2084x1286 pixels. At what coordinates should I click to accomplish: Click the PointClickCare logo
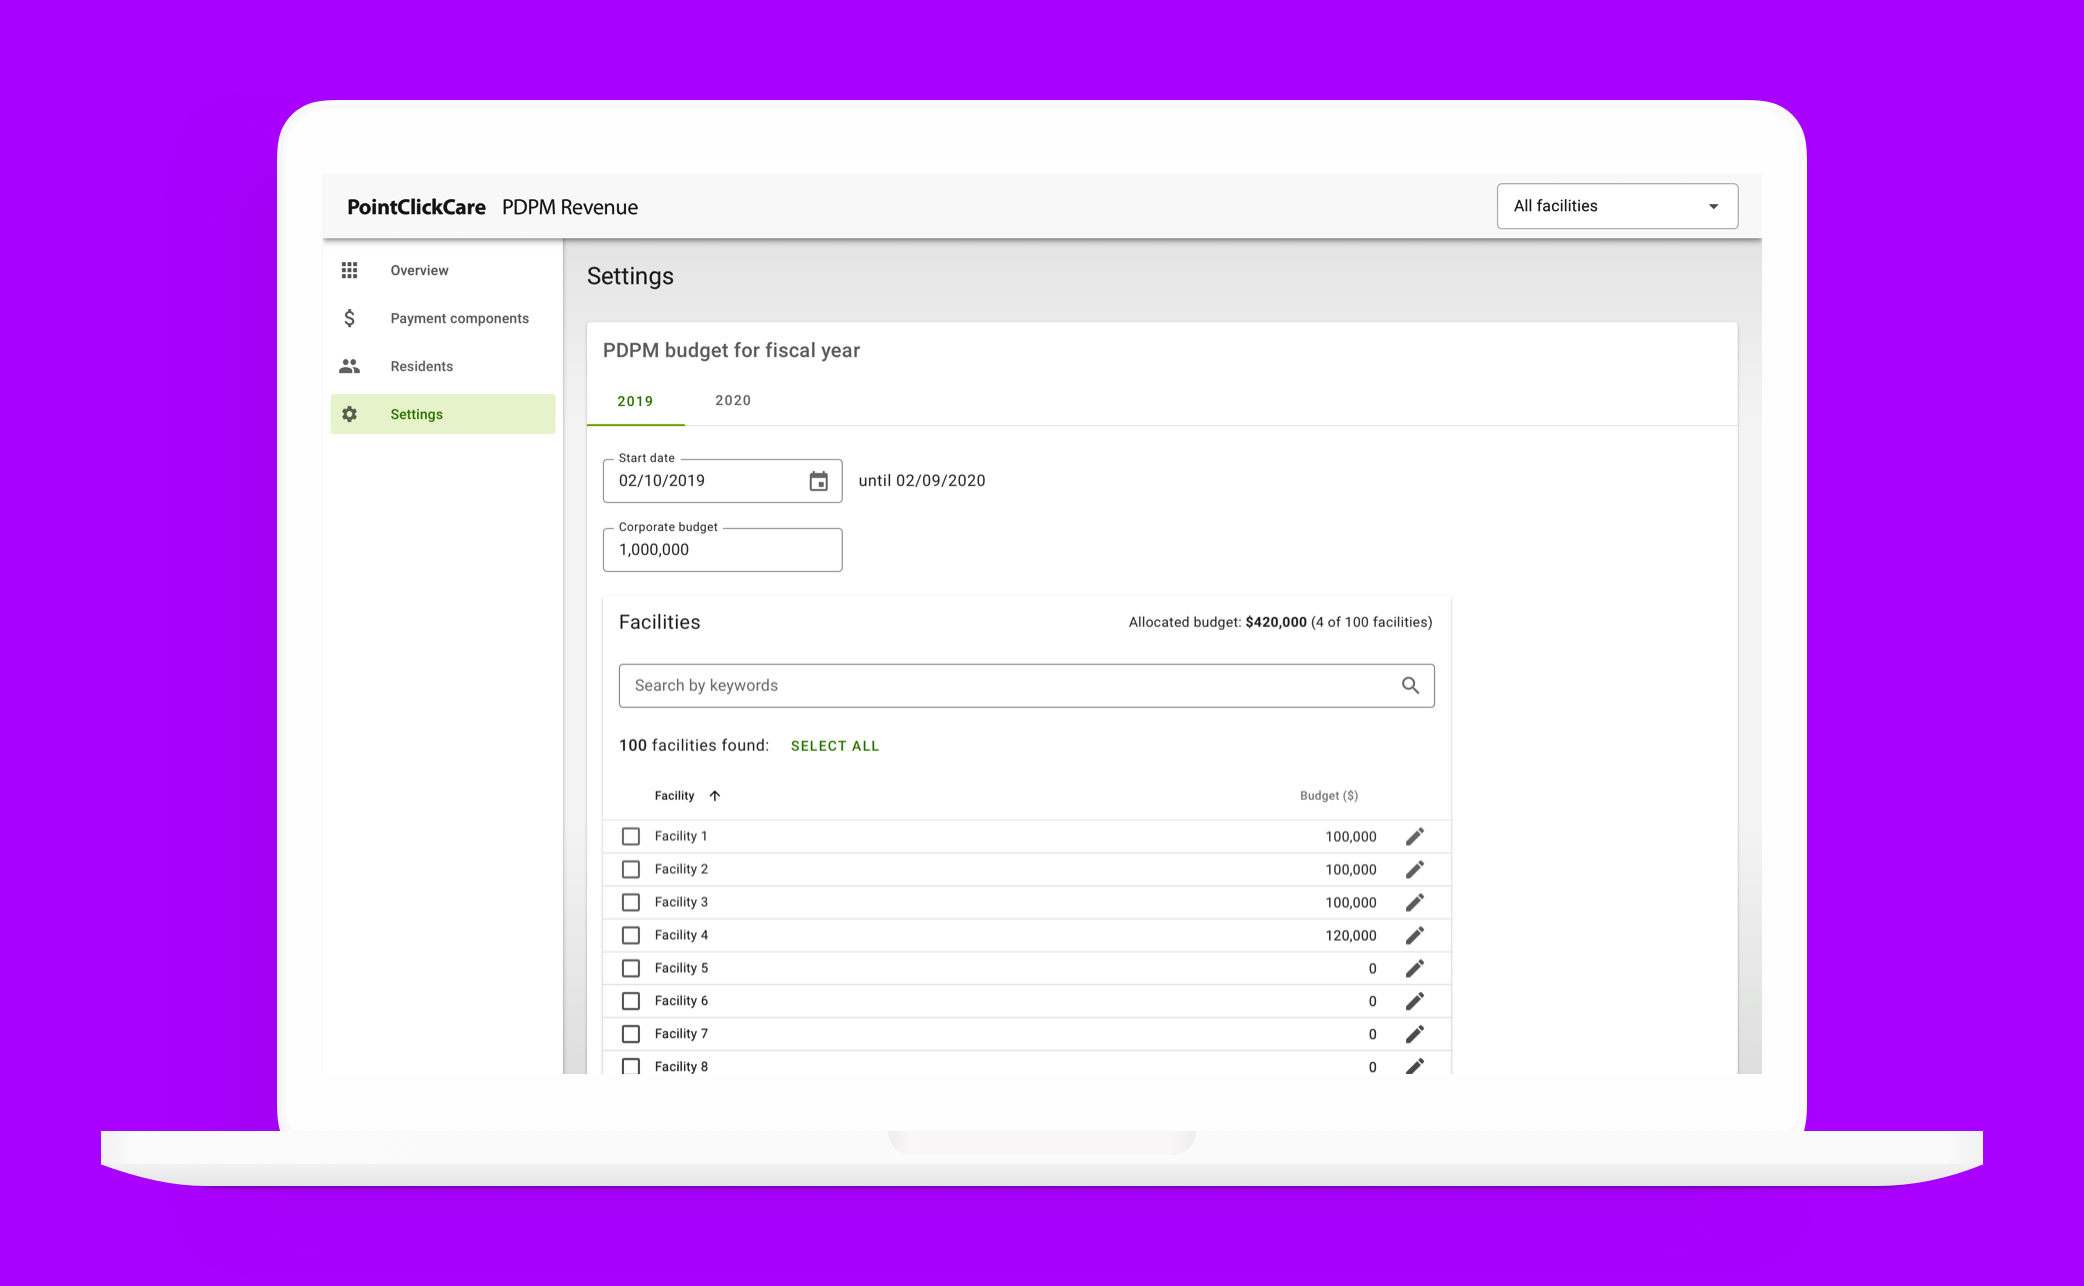(x=416, y=207)
